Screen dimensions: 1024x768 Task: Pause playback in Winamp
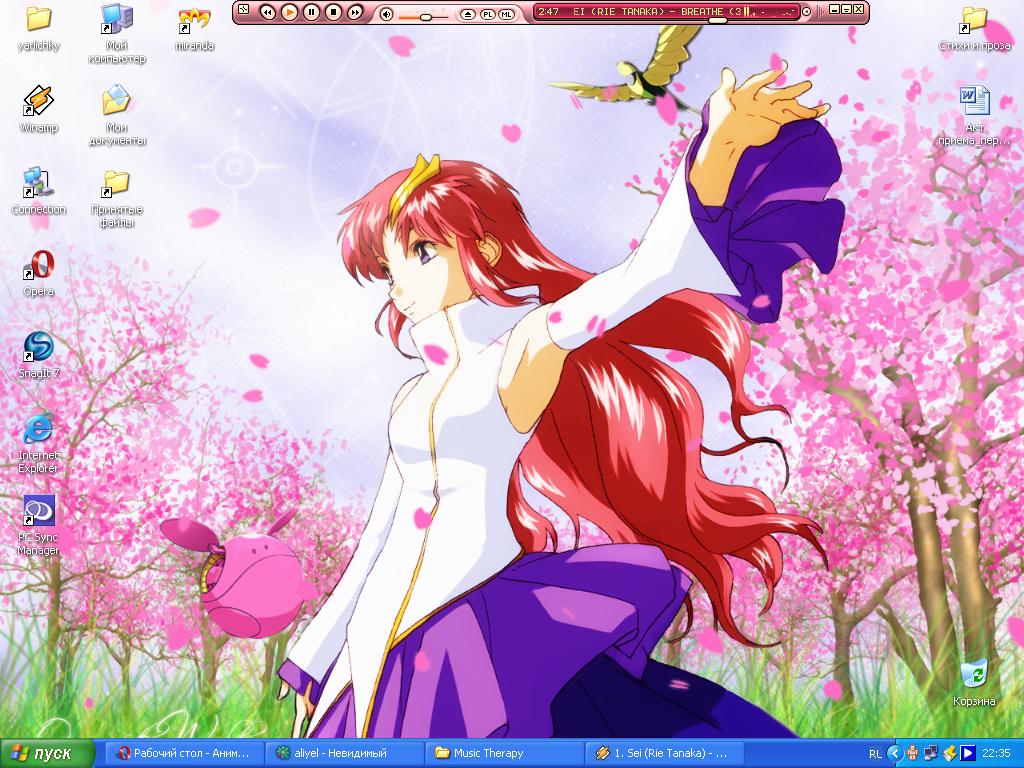pos(312,12)
